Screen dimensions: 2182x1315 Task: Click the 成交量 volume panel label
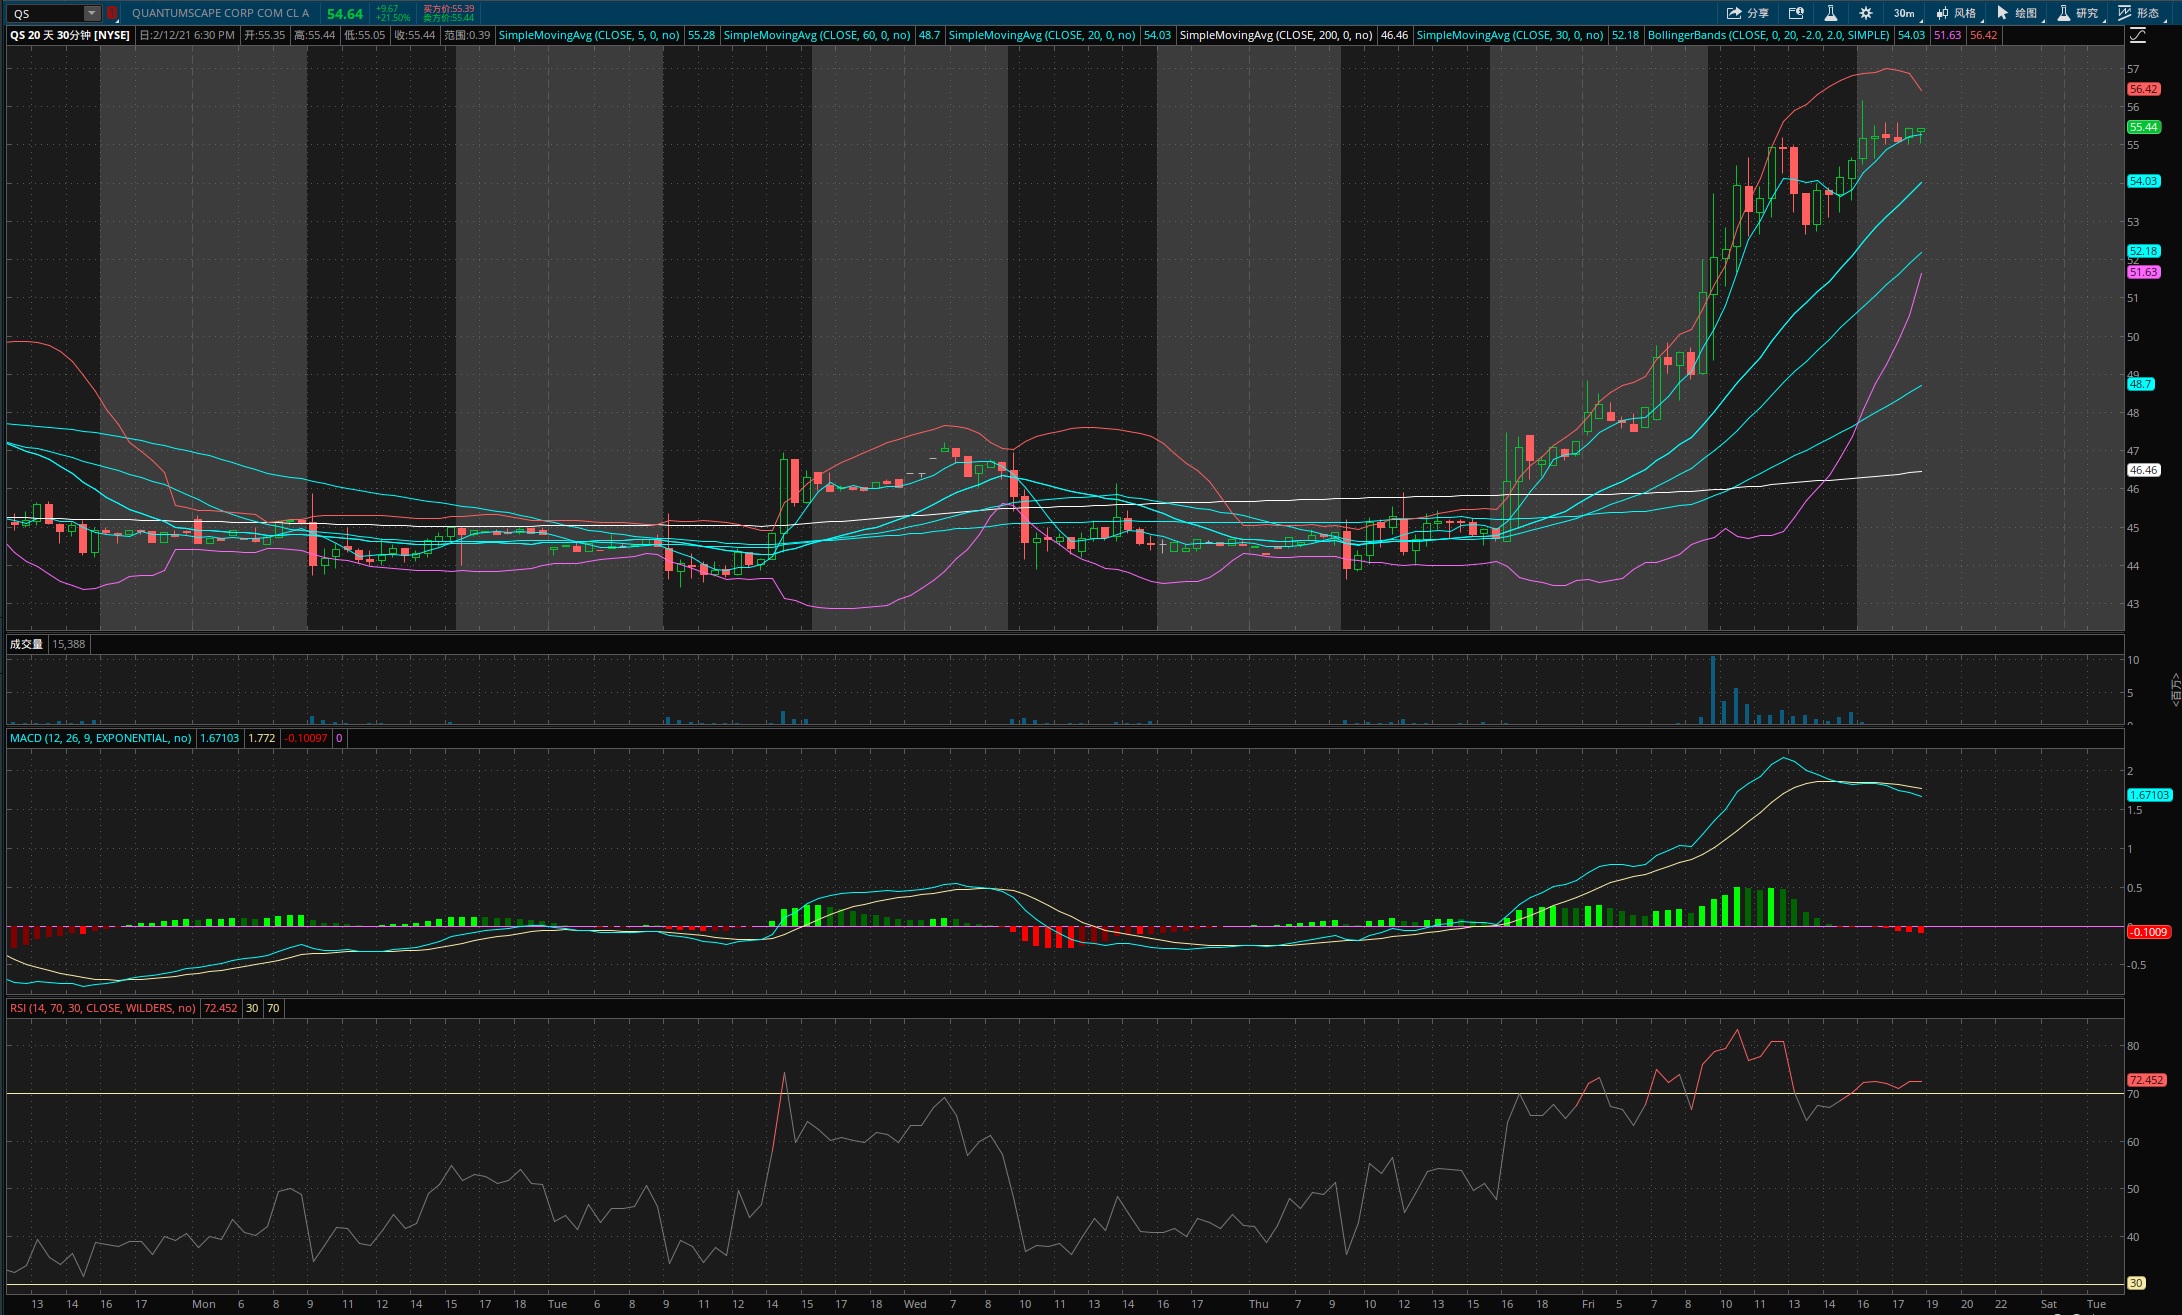[x=26, y=644]
